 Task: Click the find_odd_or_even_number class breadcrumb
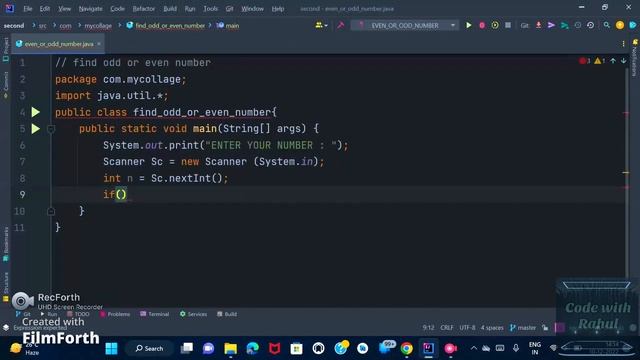(x=166, y=25)
